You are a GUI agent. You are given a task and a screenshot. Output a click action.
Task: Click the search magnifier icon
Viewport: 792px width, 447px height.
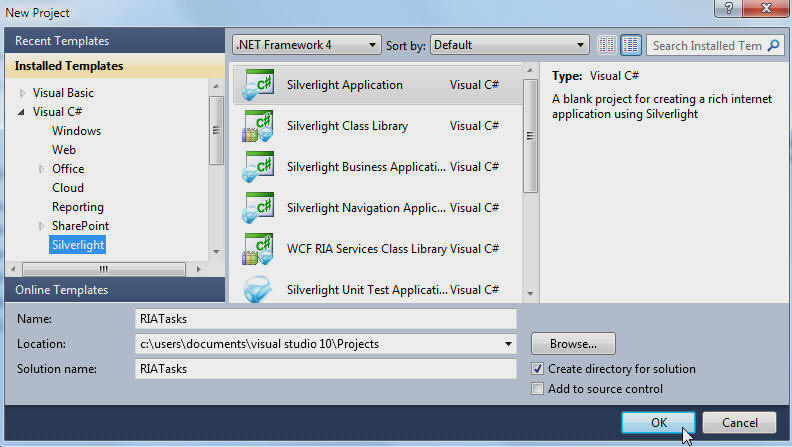773,45
